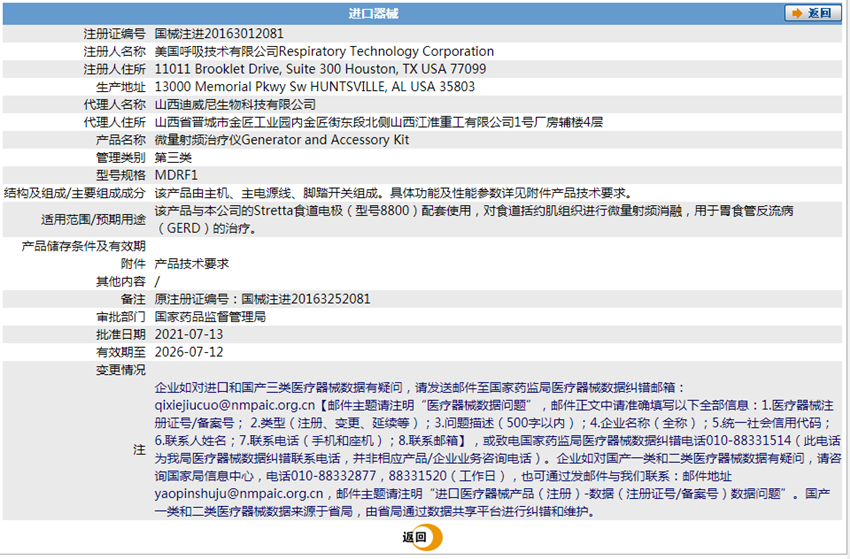Click the 其他内容 row label
The width and height of the screenshot is (850, 559).
121,281
